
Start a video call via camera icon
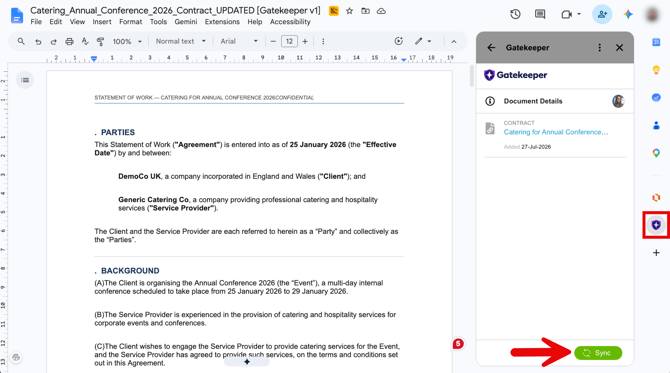(x=567, y=15)
